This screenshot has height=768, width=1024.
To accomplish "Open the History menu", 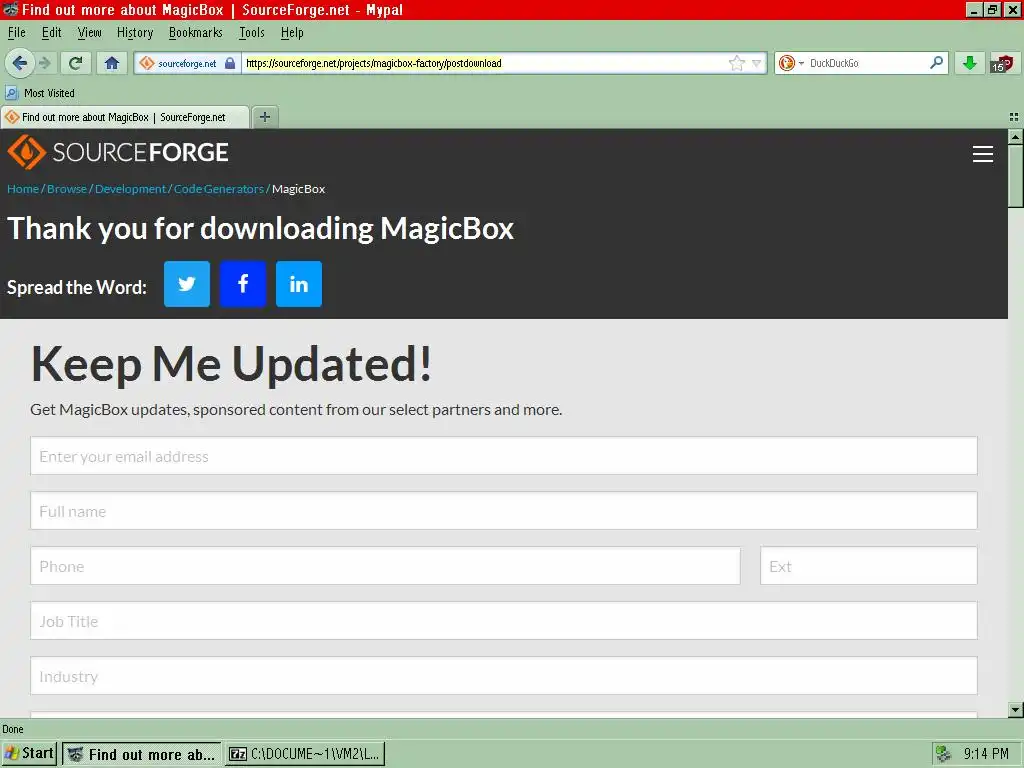I will tap(135, 33).
